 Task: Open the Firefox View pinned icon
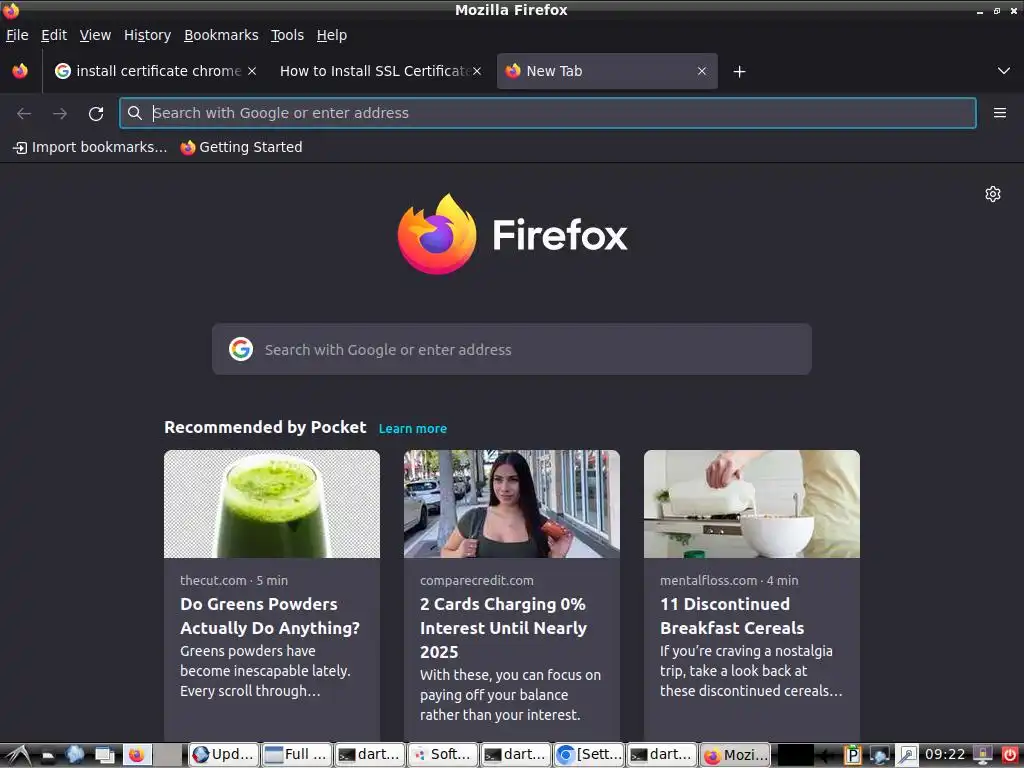click(20, 71)
